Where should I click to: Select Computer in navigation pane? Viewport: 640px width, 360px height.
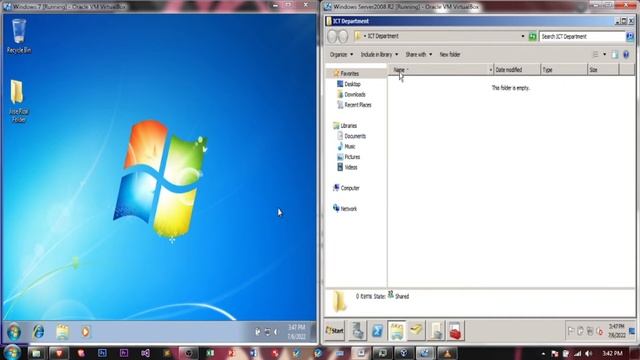[x=346, y=188]
